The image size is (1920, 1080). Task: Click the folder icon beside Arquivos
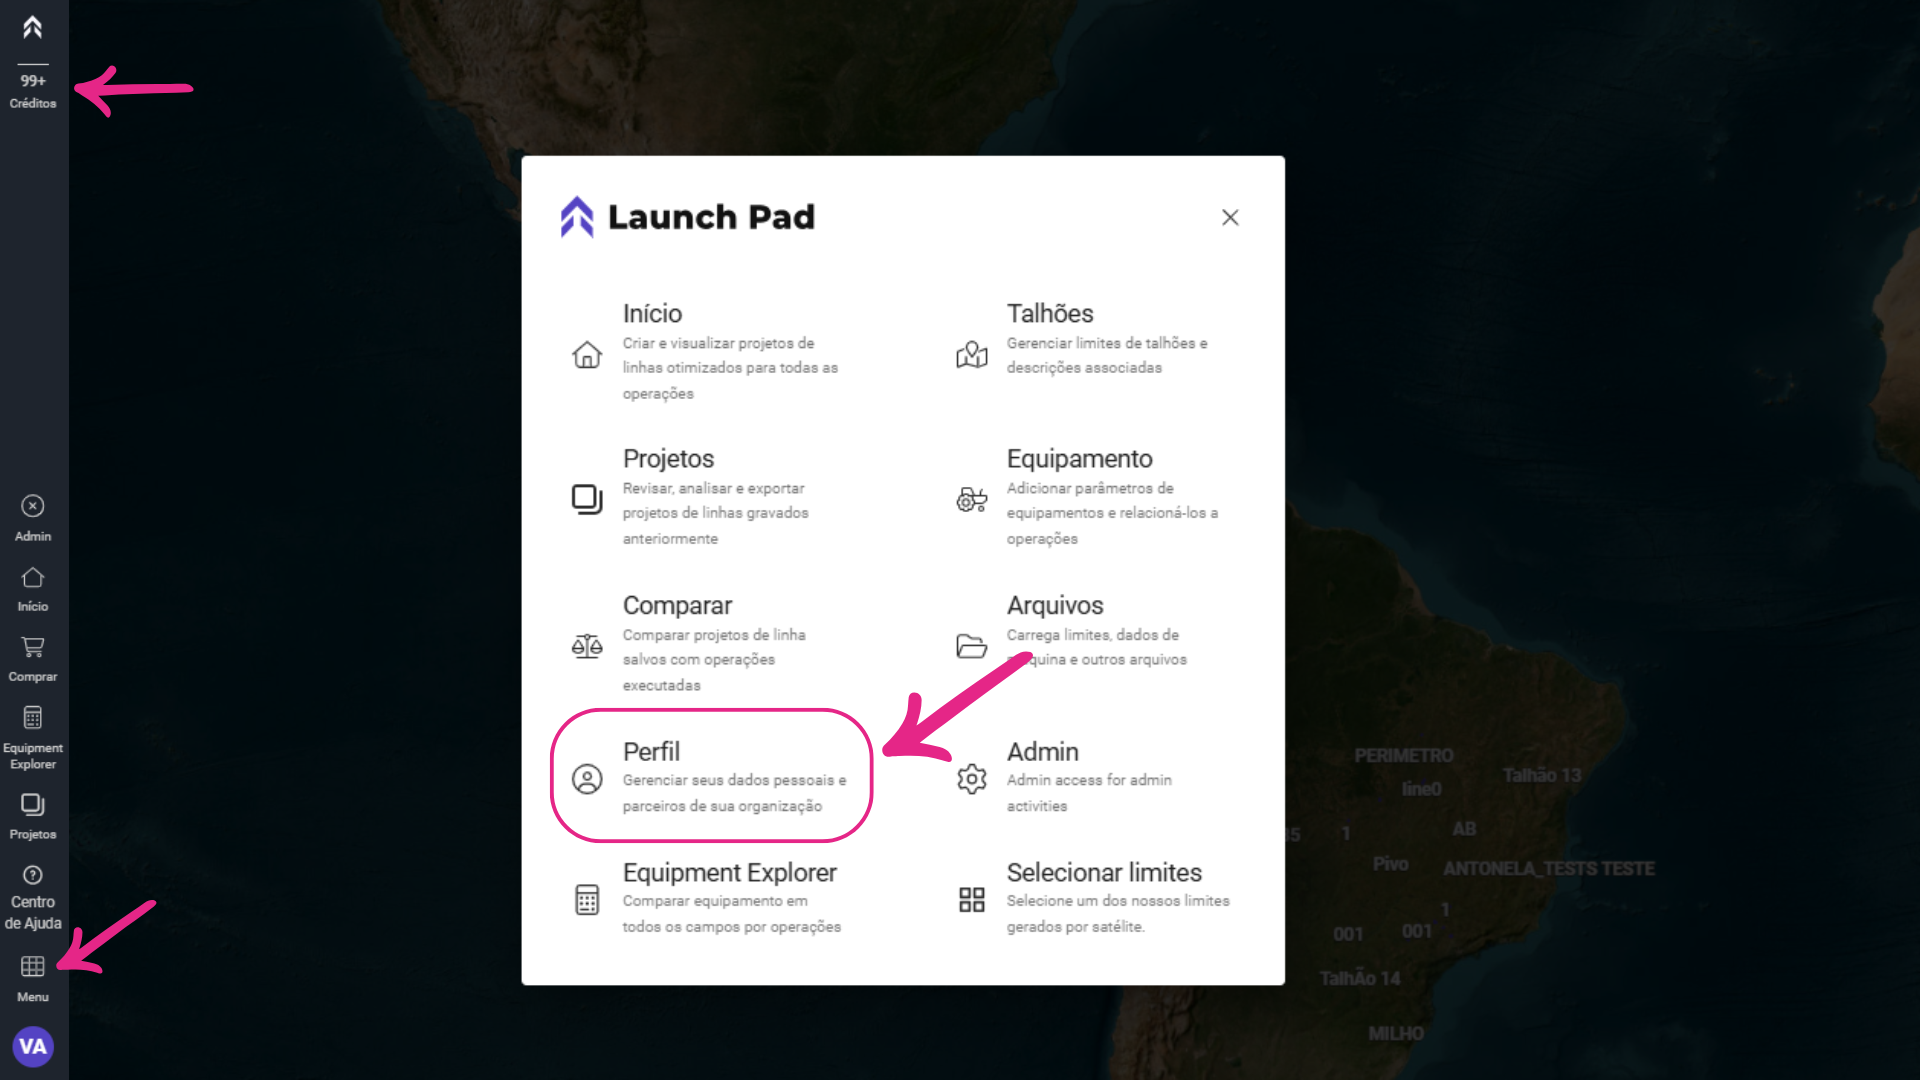[972, 646]
